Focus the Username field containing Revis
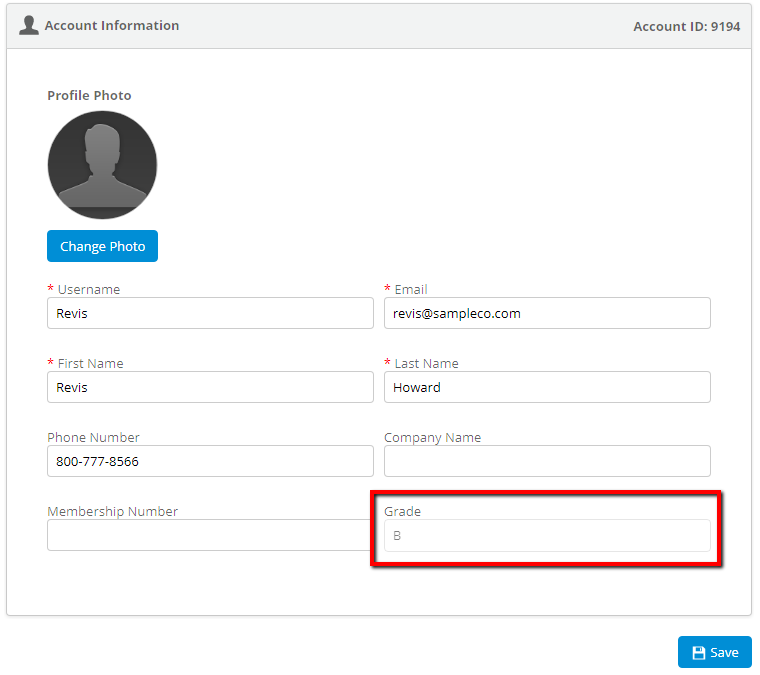 tap(210, 314)
